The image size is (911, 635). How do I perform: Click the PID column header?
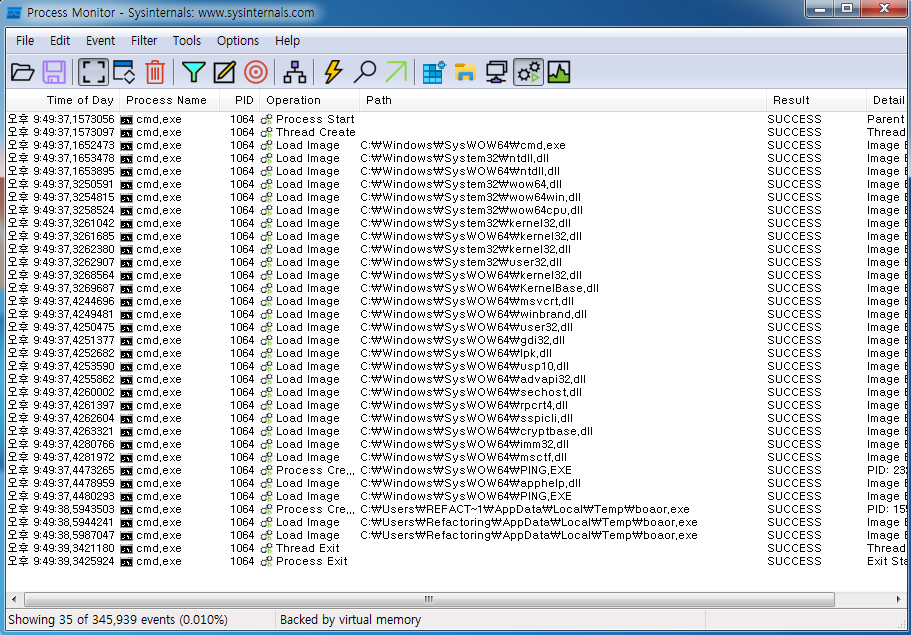tap(239, 100)
